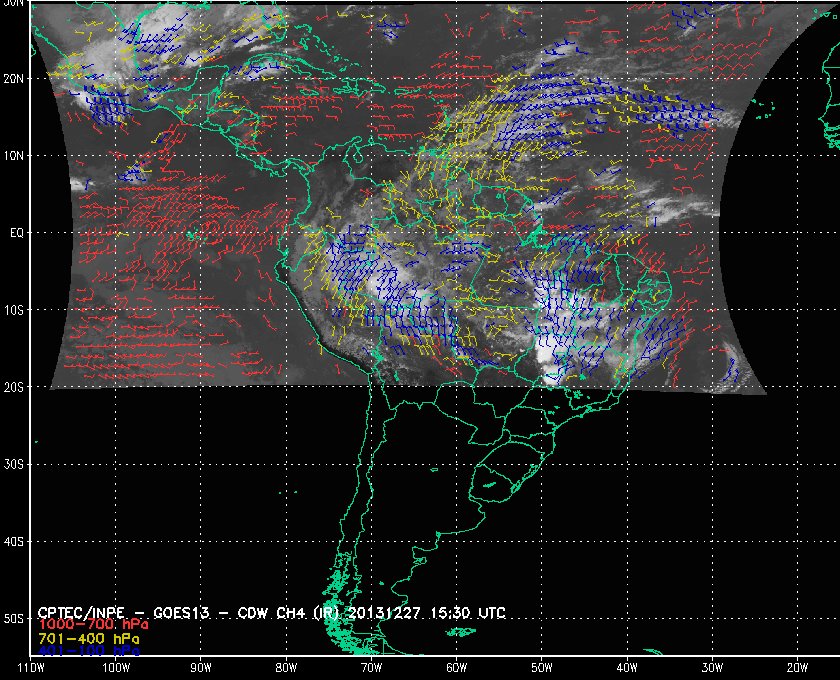Click the 80W longitude label
The height and width of the screenshot is (680, 840).
(x=286, y=668)
